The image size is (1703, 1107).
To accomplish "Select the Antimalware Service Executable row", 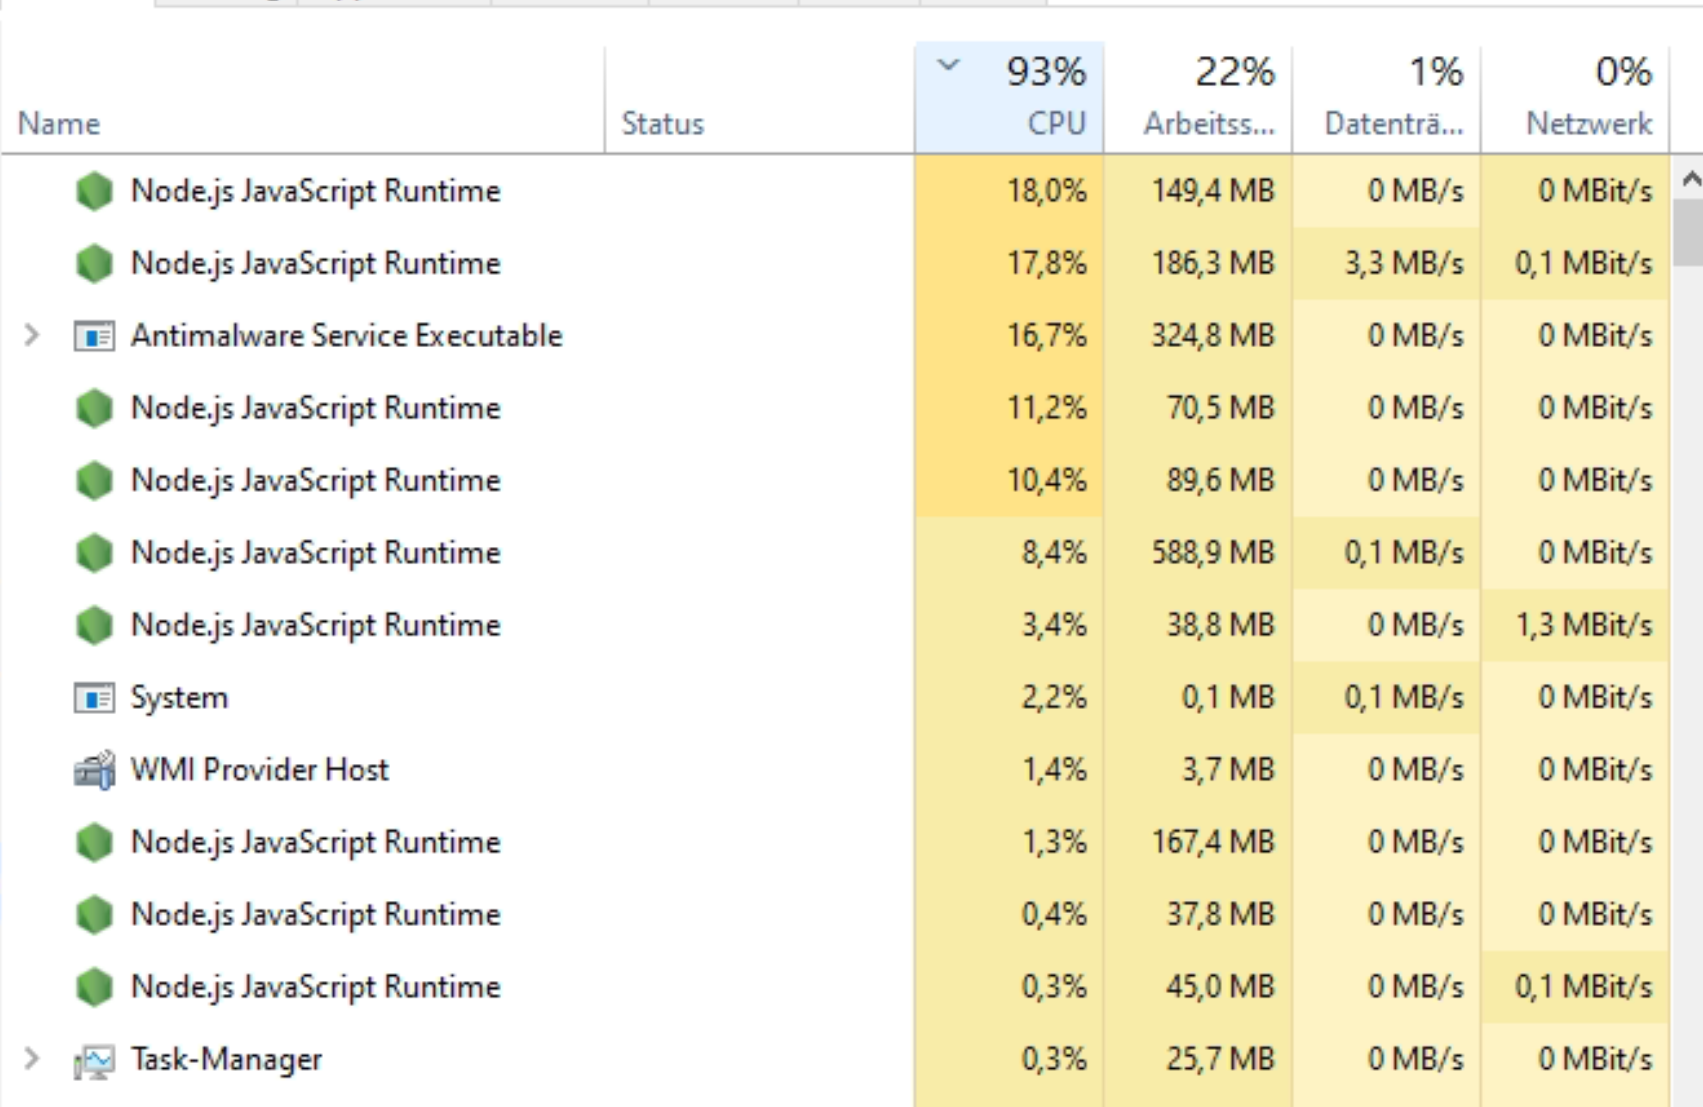I will (x=346, y=335).
